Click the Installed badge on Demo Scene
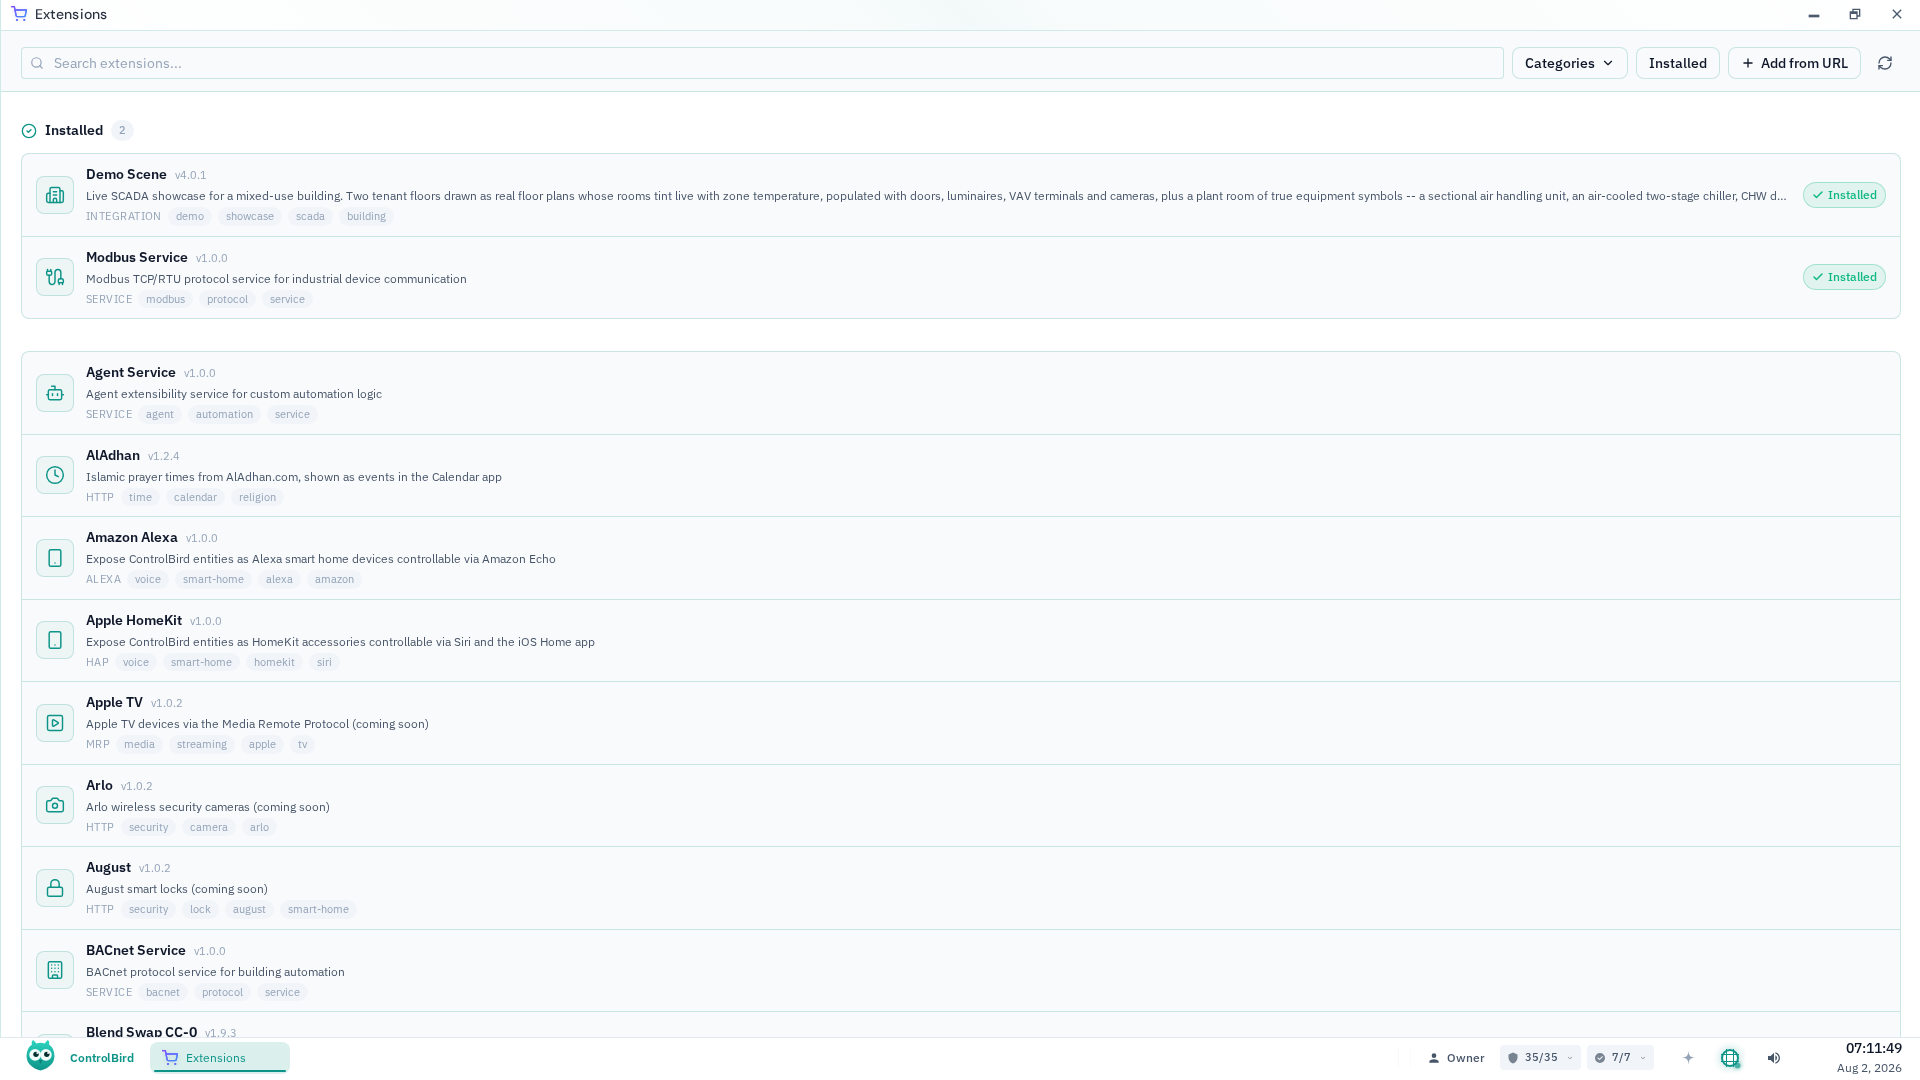This screenshot has width=1920, height=1080. point(1844,195)
